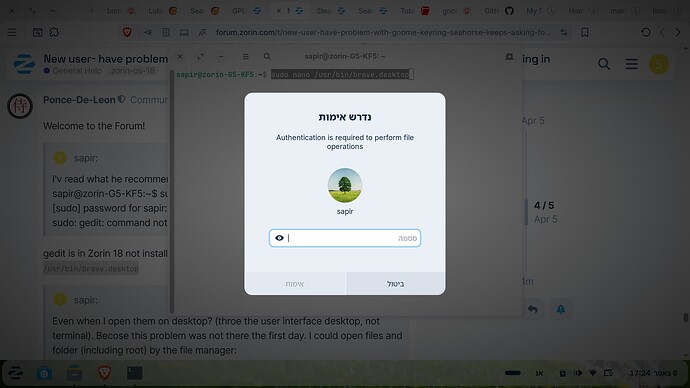
Task: Open terminal hamburger menu icon
Action: (246, 57)
